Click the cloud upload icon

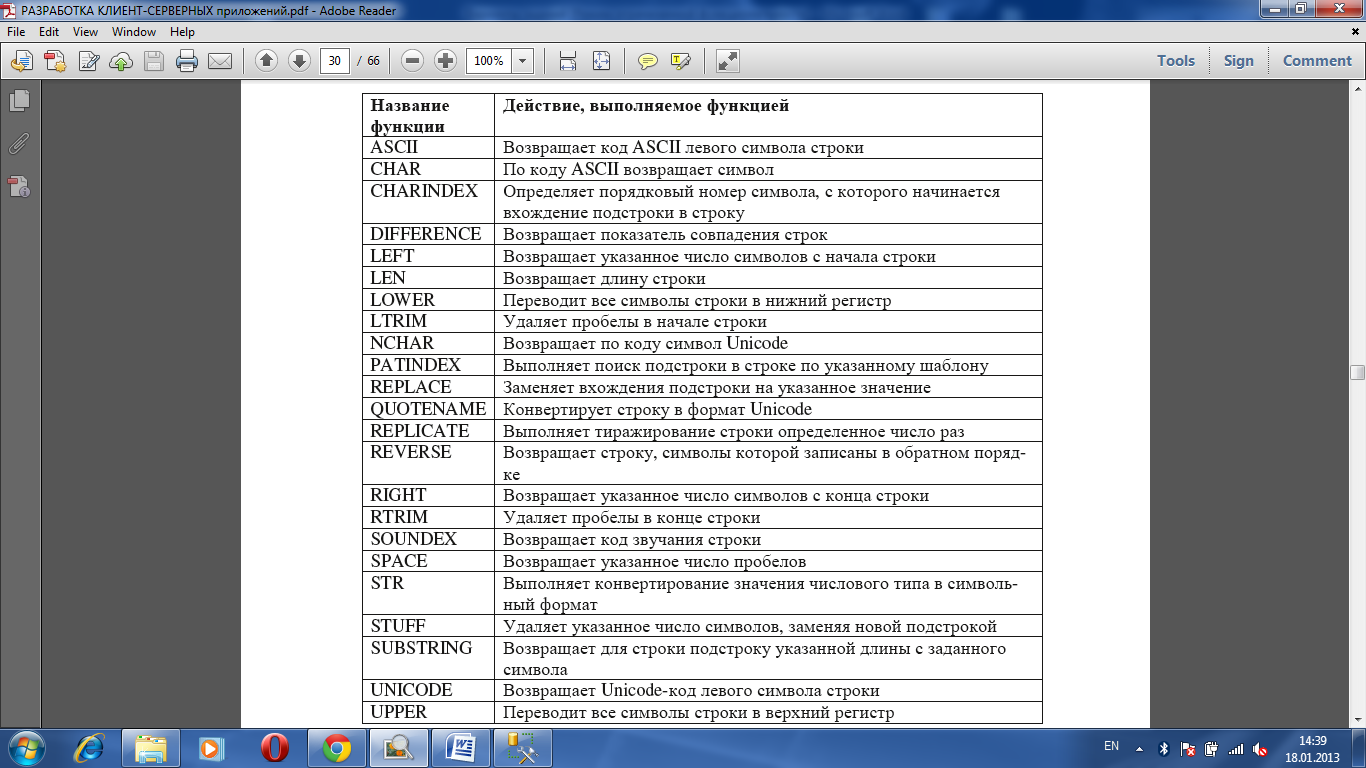(121, 61)
